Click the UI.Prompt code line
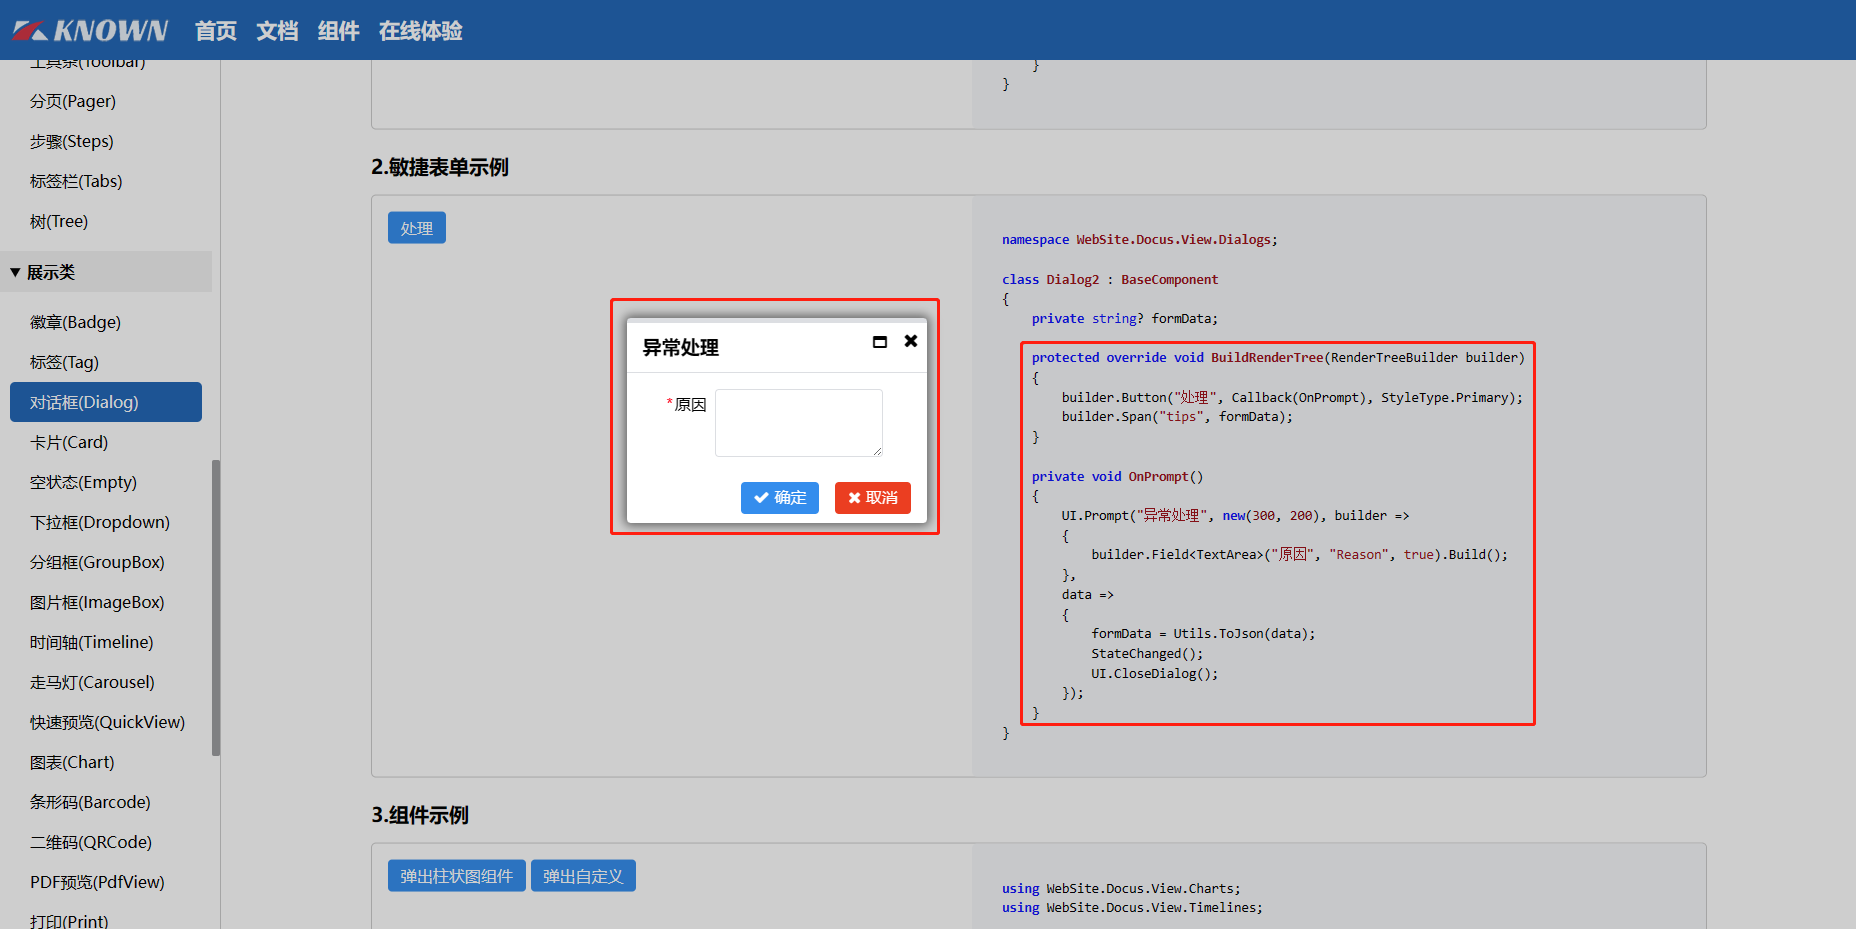Screen dimensions: 1856x929 pyautogui.click(x=1235, y=515)
